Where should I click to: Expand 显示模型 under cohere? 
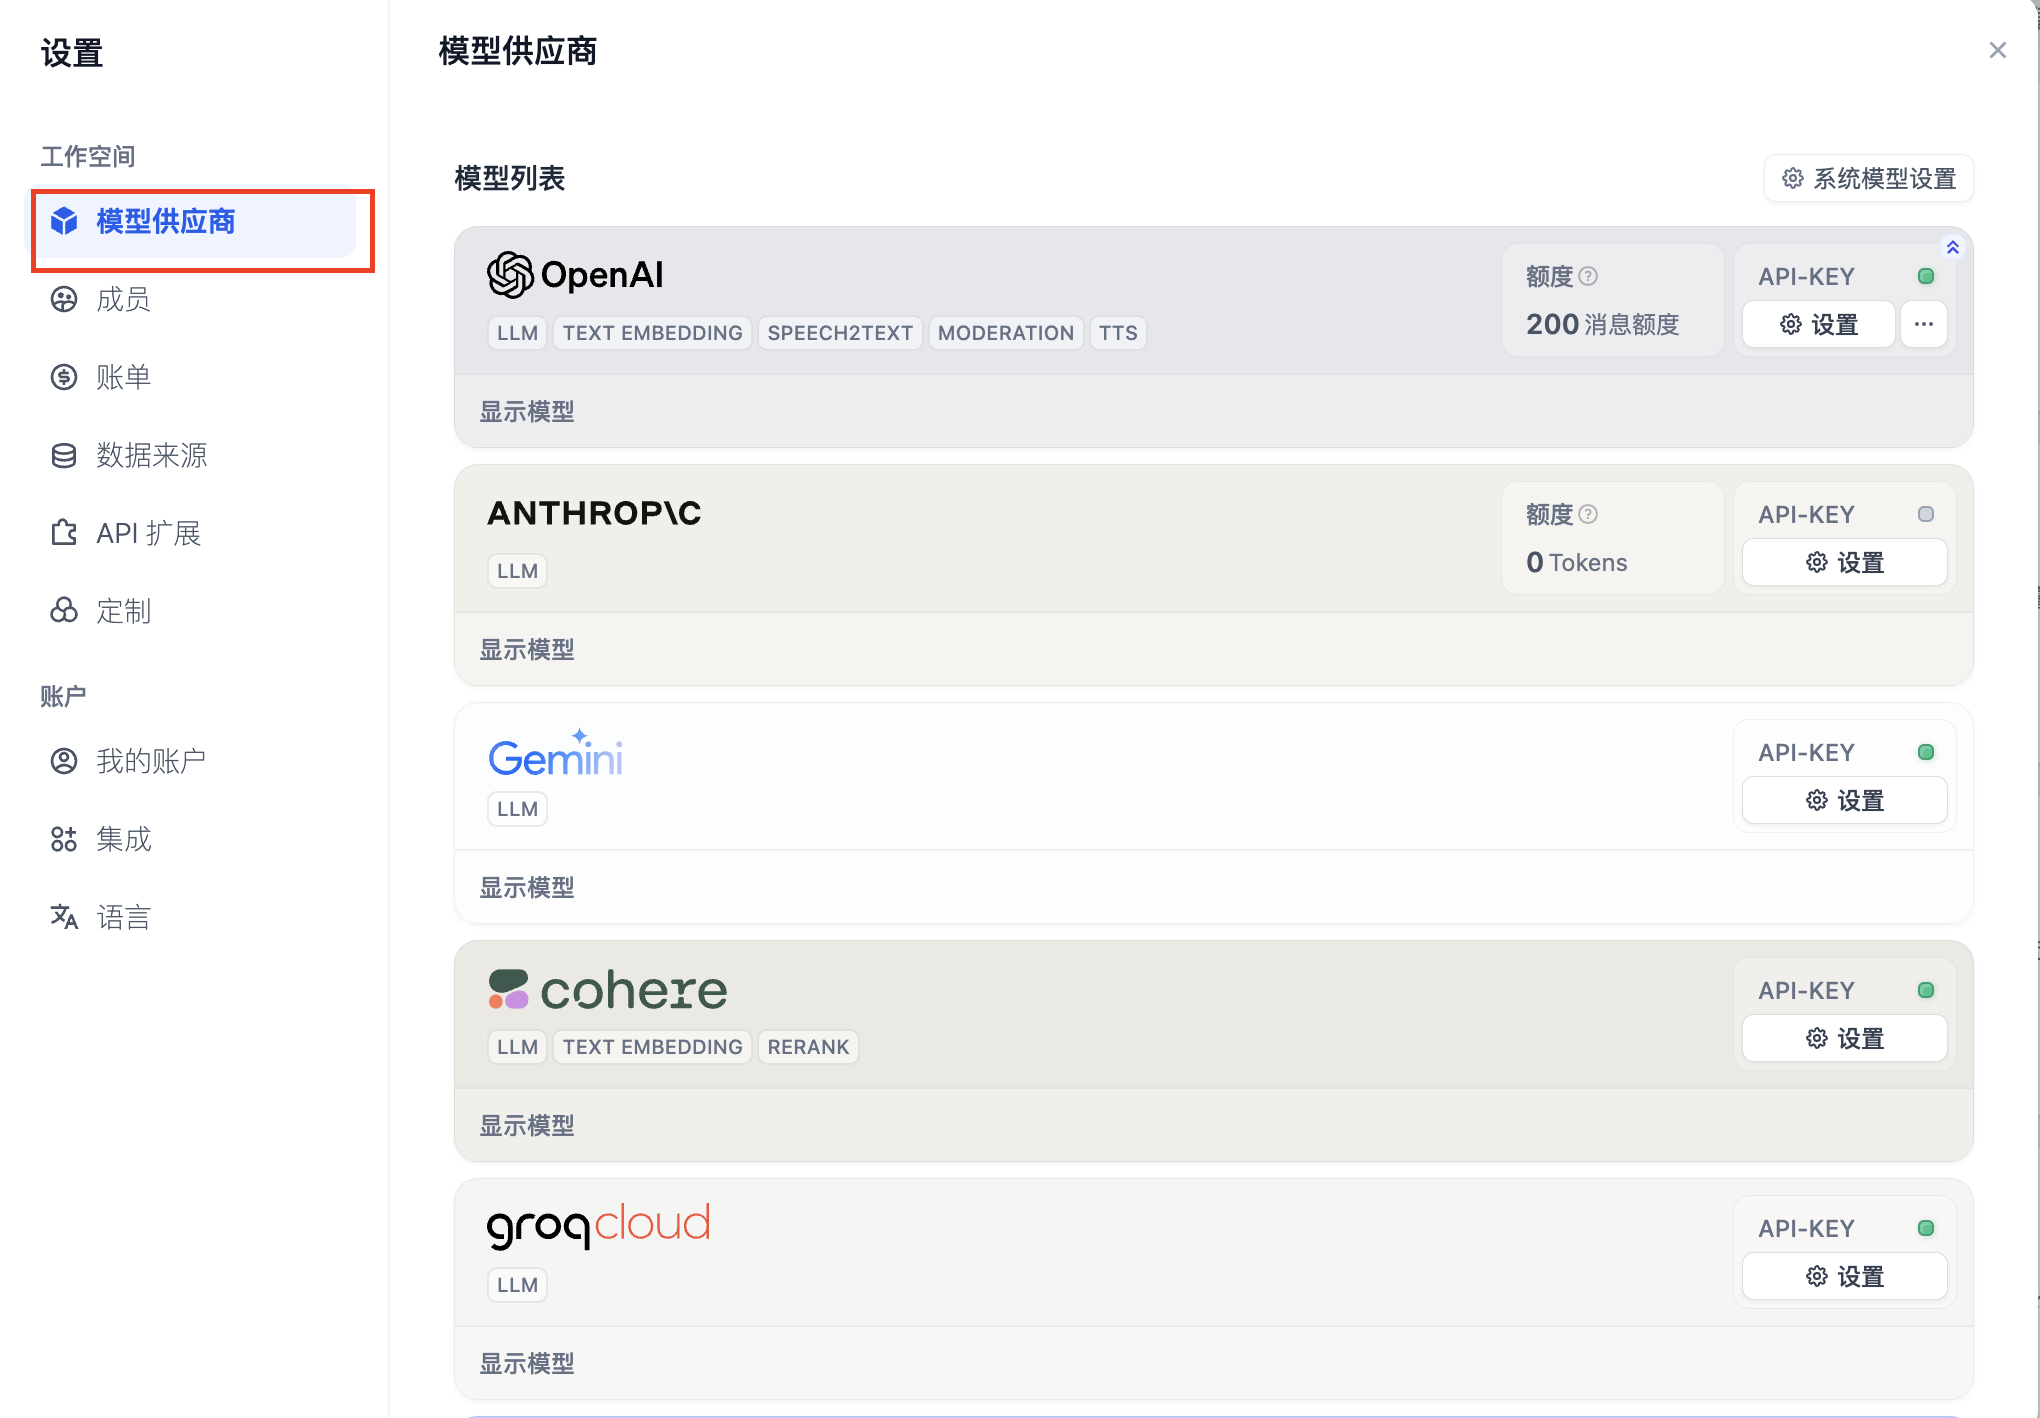(x=527, y=1125)
